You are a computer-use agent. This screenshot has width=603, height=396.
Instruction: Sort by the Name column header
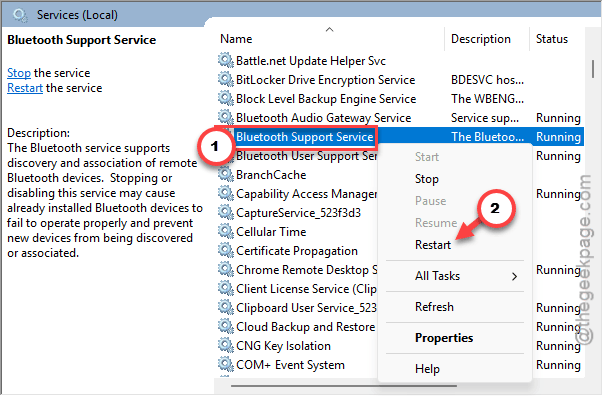[x=236, y=39]
